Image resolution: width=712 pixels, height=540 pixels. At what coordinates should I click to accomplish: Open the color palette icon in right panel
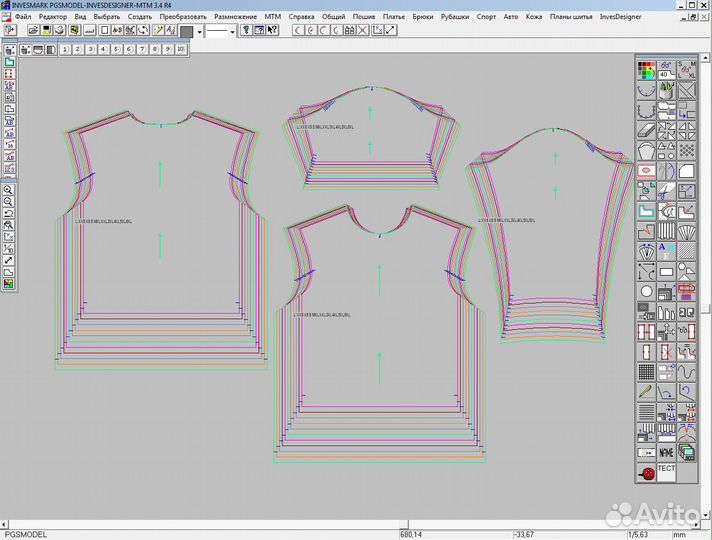pyautogui.click(x=645, y=69)
